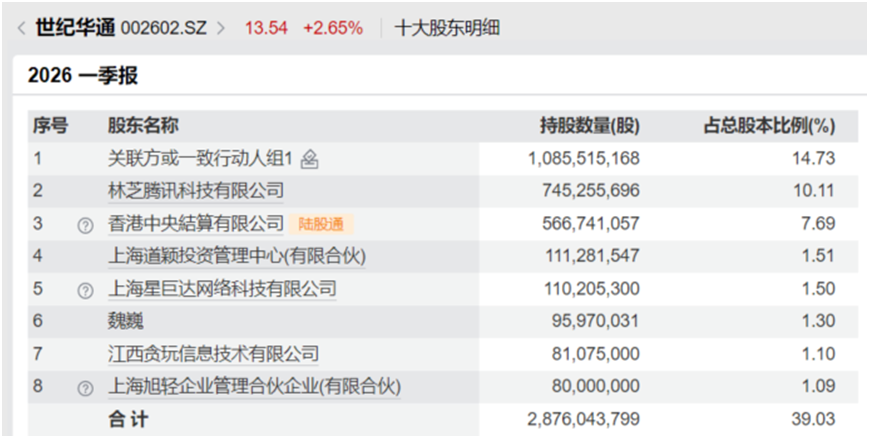Click ratio value 1.10
Image resolution: width=869 pixels, height=438 pixels.
(818, 354)
